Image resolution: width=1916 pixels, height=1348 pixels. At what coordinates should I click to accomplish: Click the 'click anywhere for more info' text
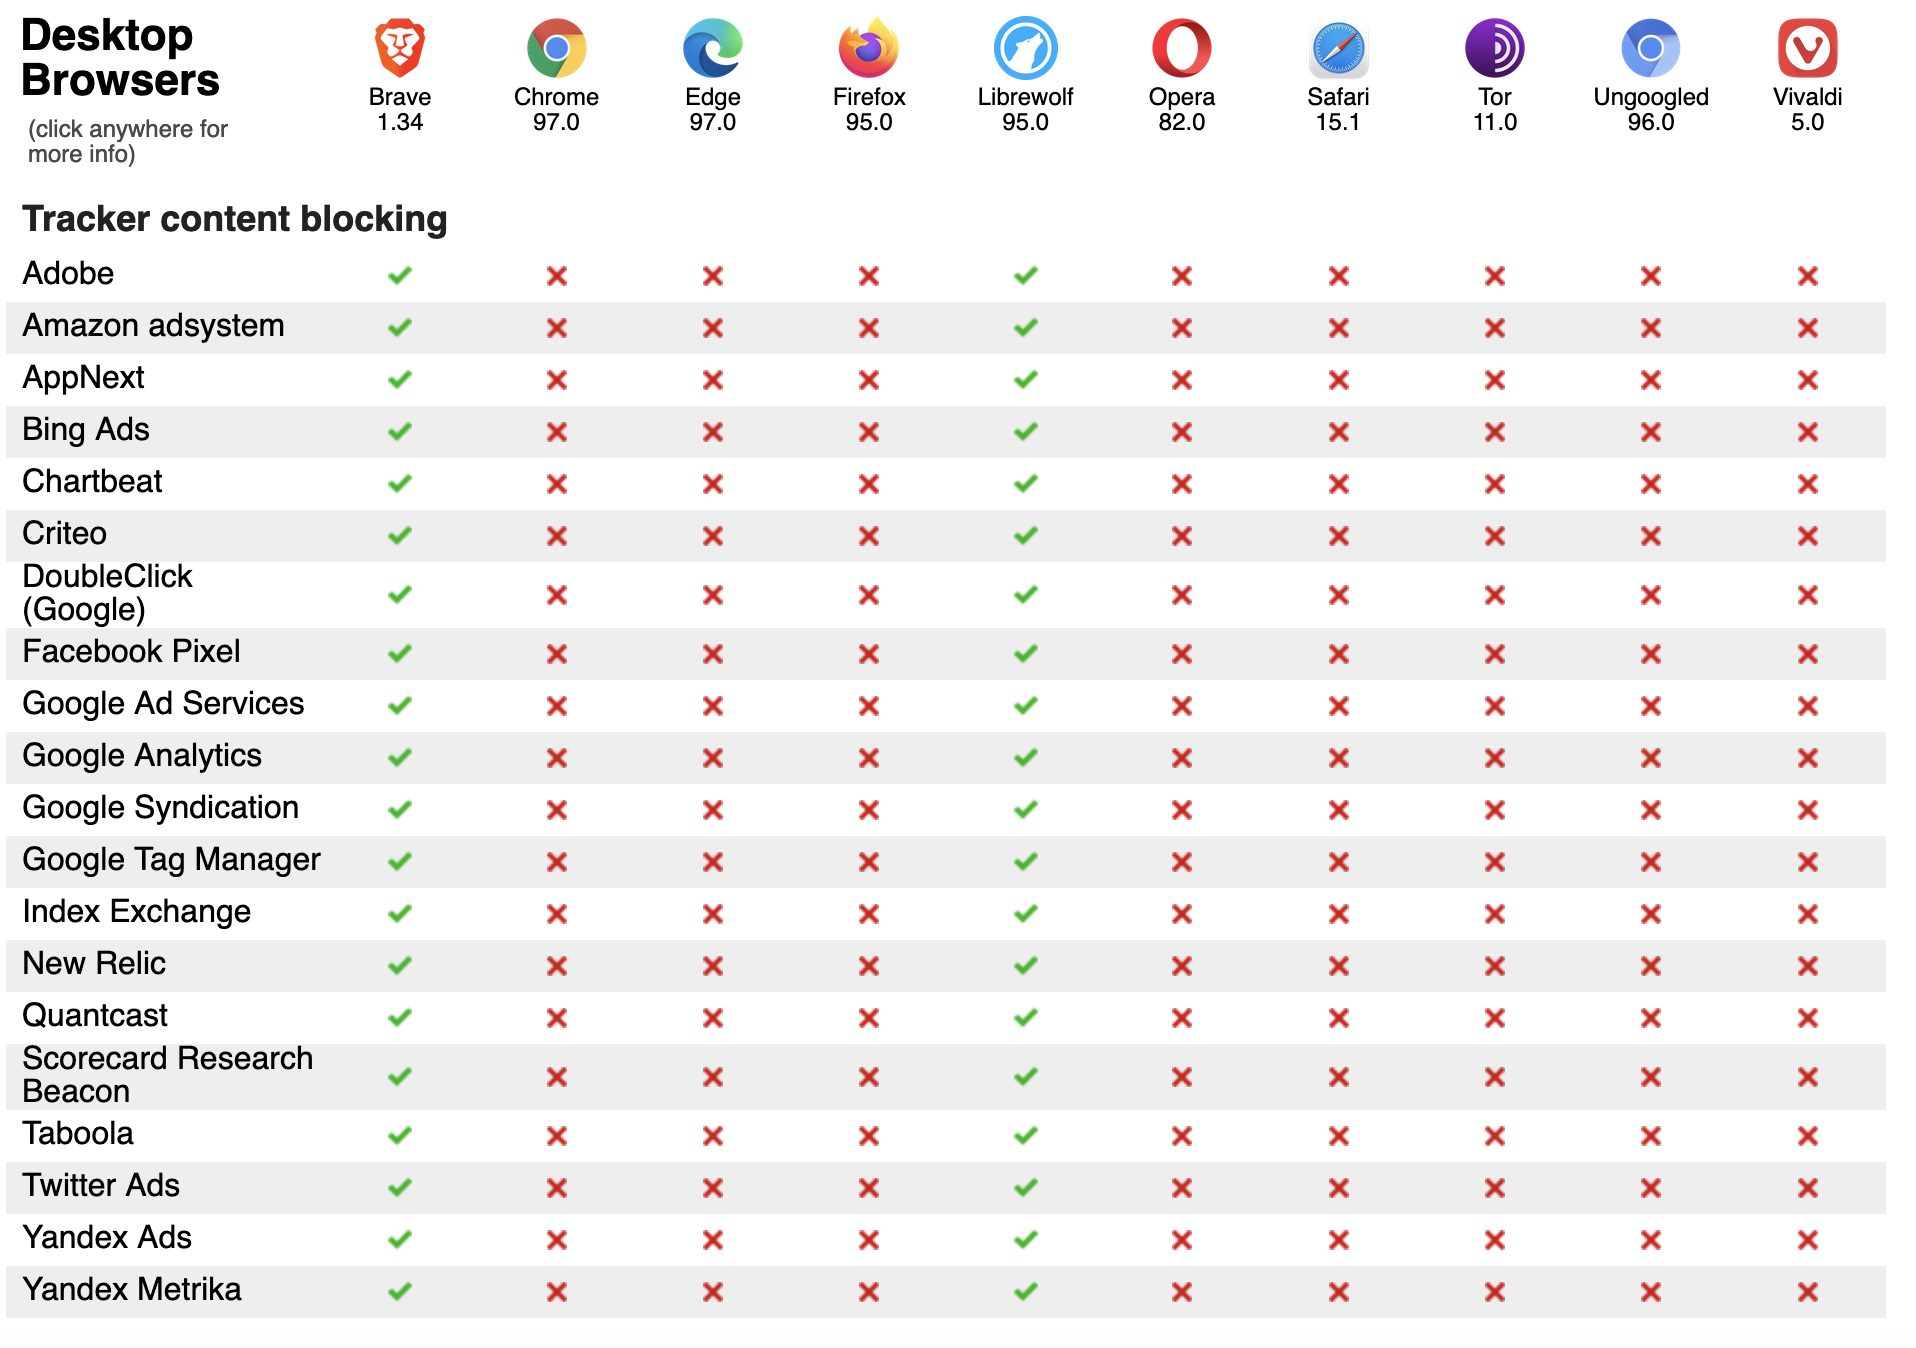(x=127, y=141)
